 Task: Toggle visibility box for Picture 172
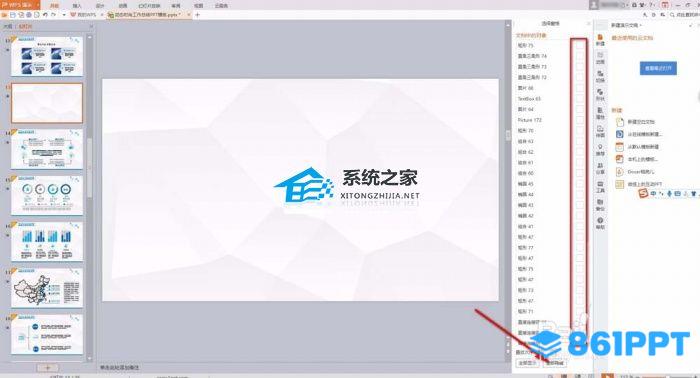point(579,120)
